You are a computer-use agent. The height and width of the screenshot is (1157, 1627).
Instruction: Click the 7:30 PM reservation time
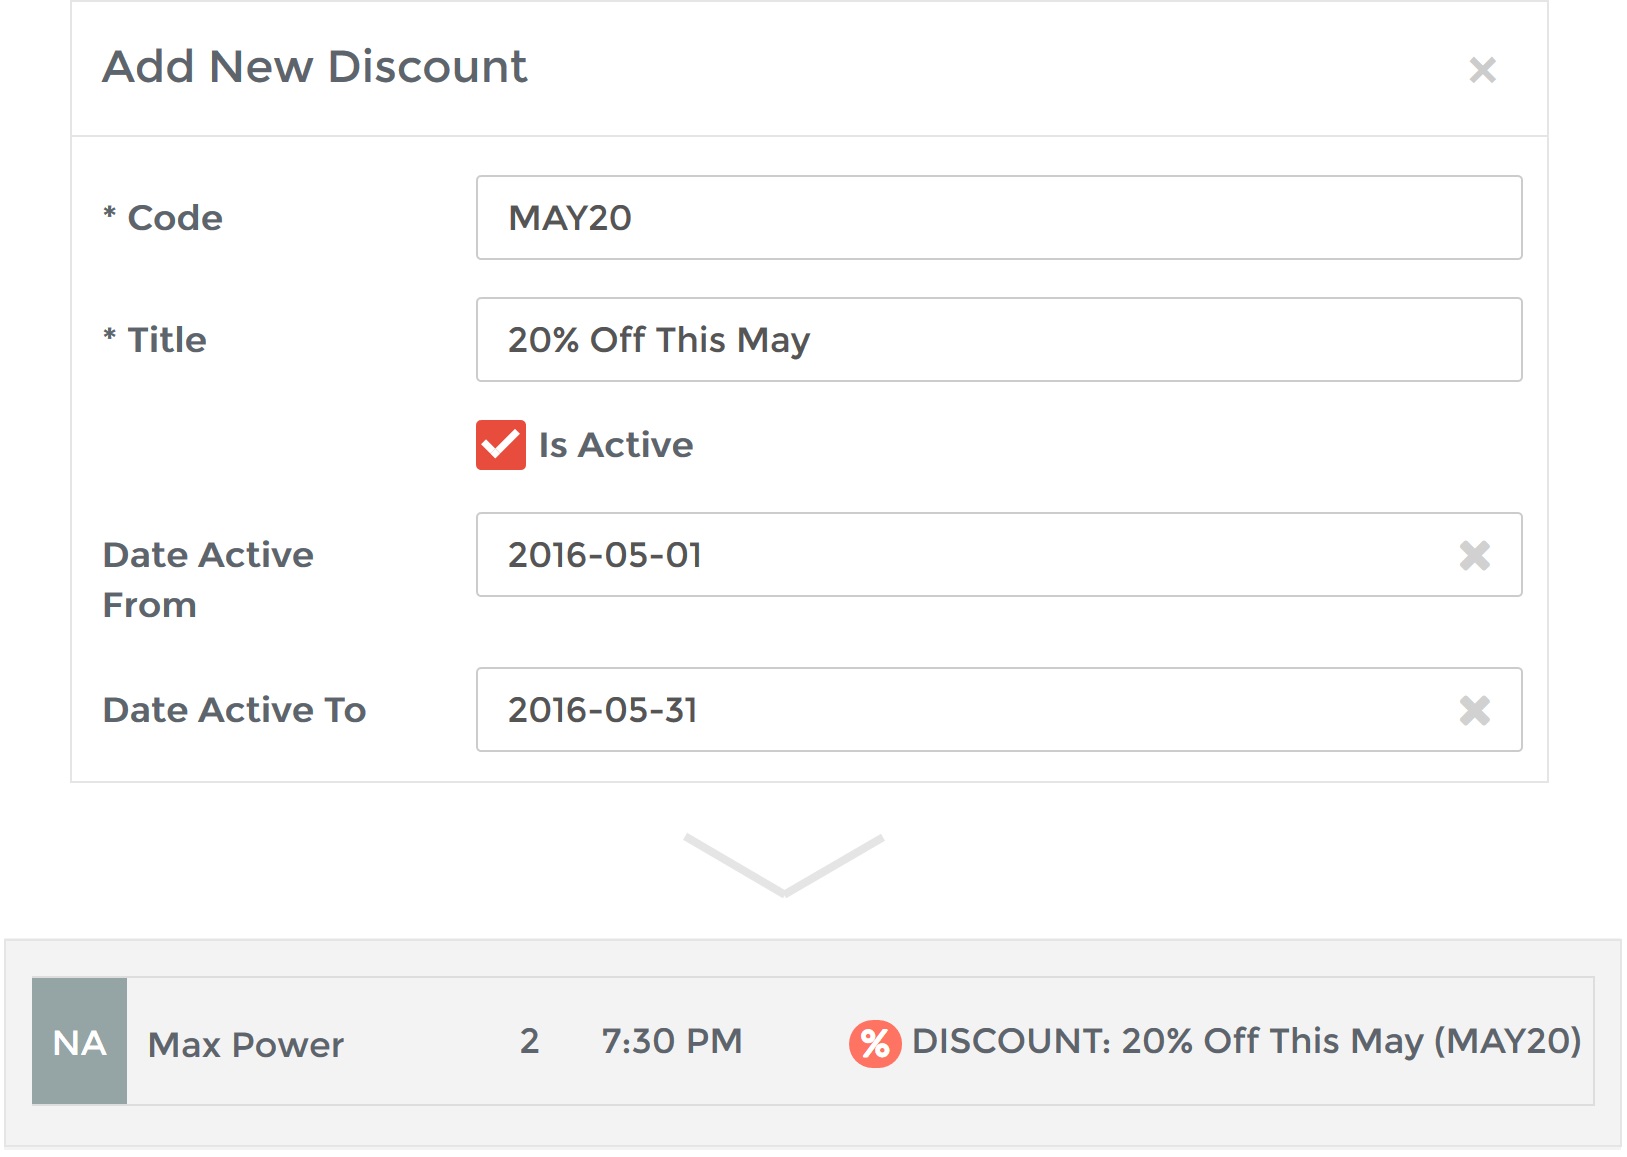coord(672,1041)
